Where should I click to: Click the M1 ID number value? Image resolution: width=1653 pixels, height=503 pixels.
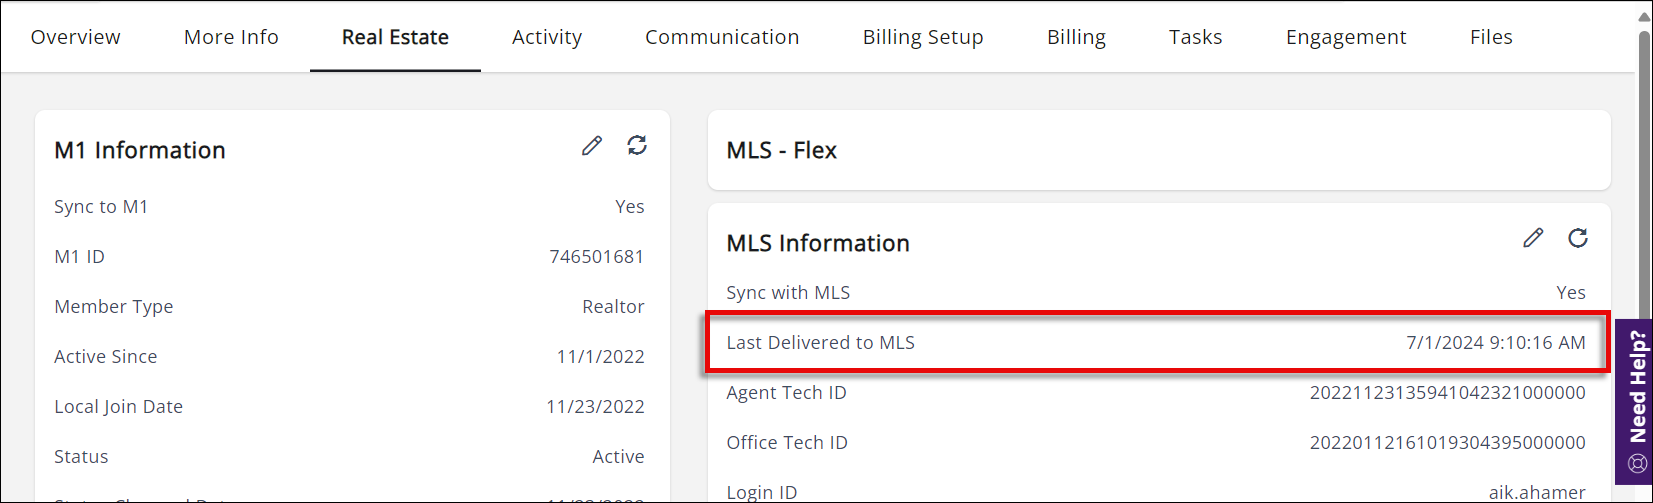click(x=596, y=257)
